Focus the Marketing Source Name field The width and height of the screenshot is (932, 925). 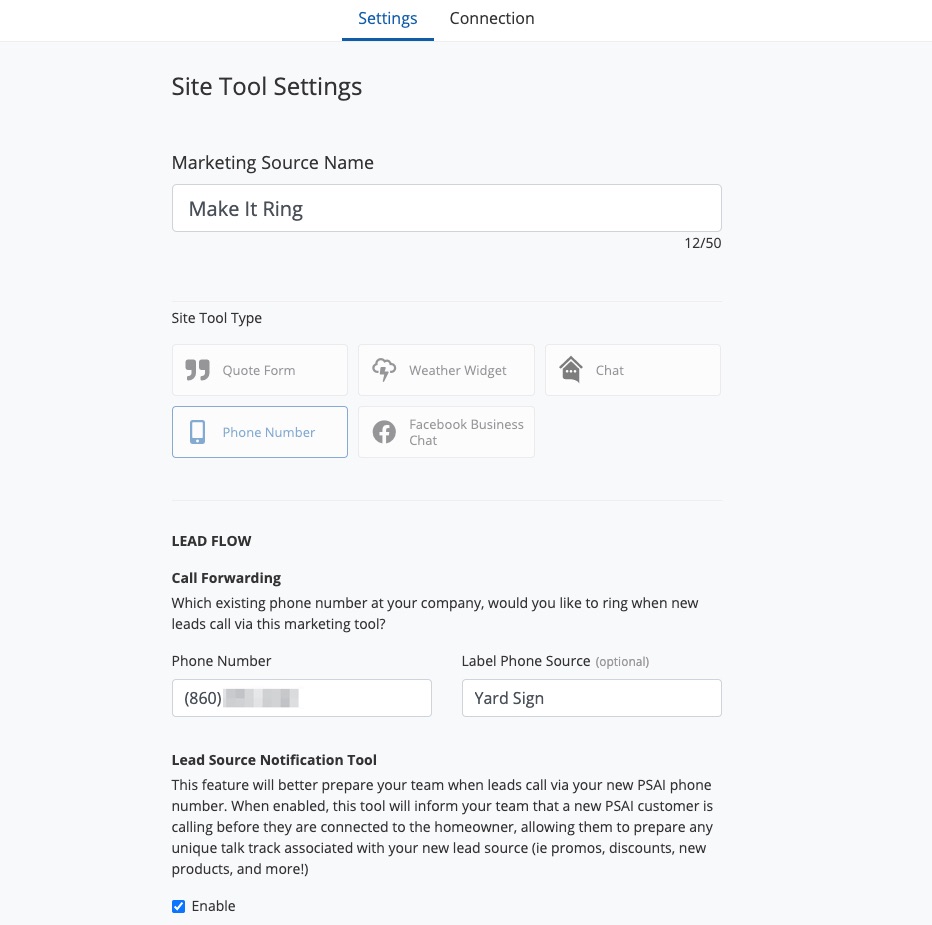446,208
